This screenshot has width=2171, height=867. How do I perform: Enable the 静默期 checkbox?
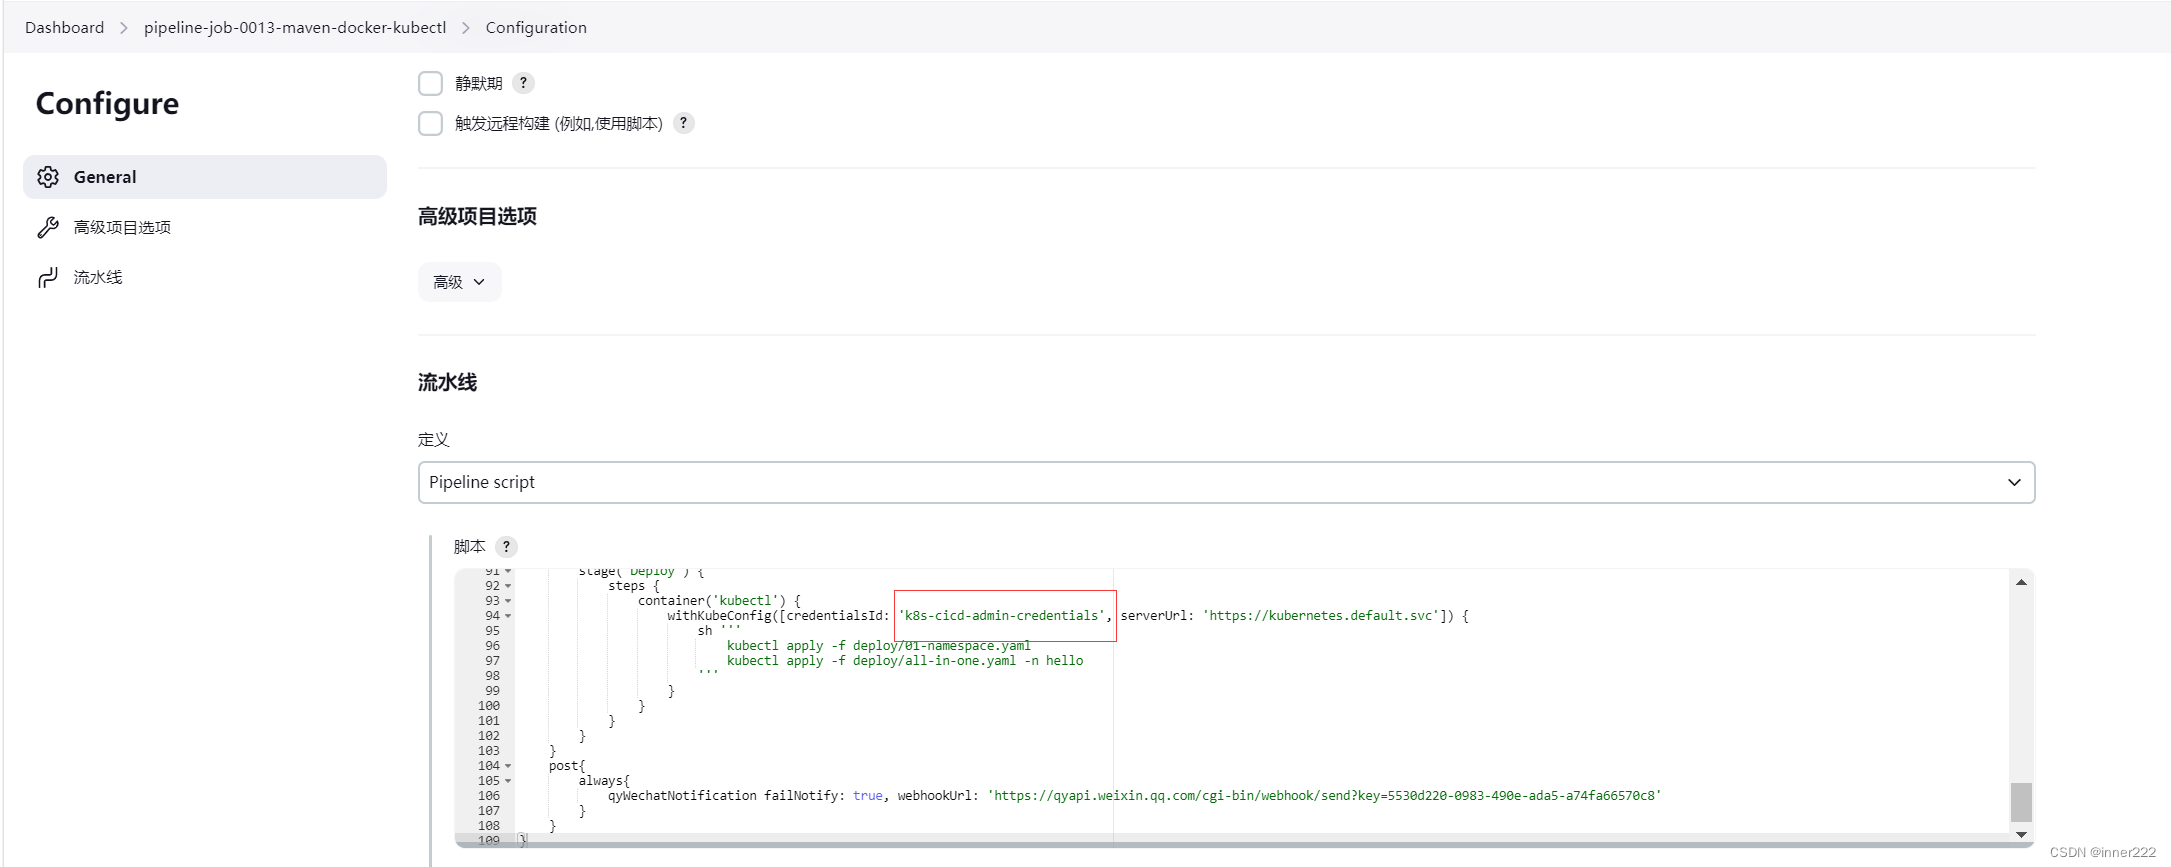430,83
